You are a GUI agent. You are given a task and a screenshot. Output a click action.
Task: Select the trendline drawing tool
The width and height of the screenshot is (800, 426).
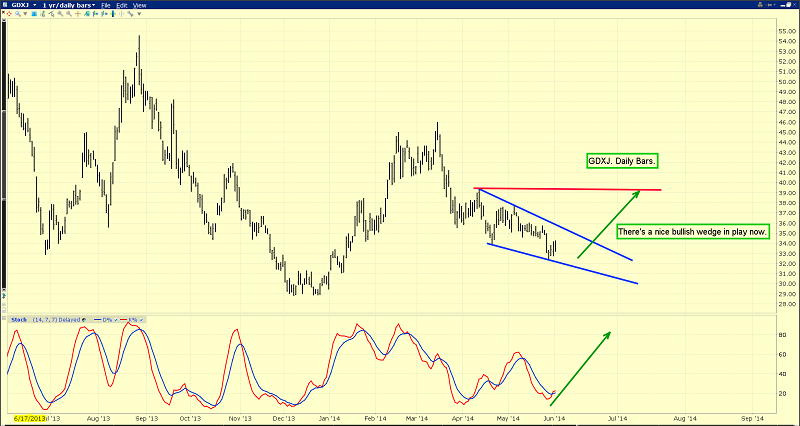(51, 14)
